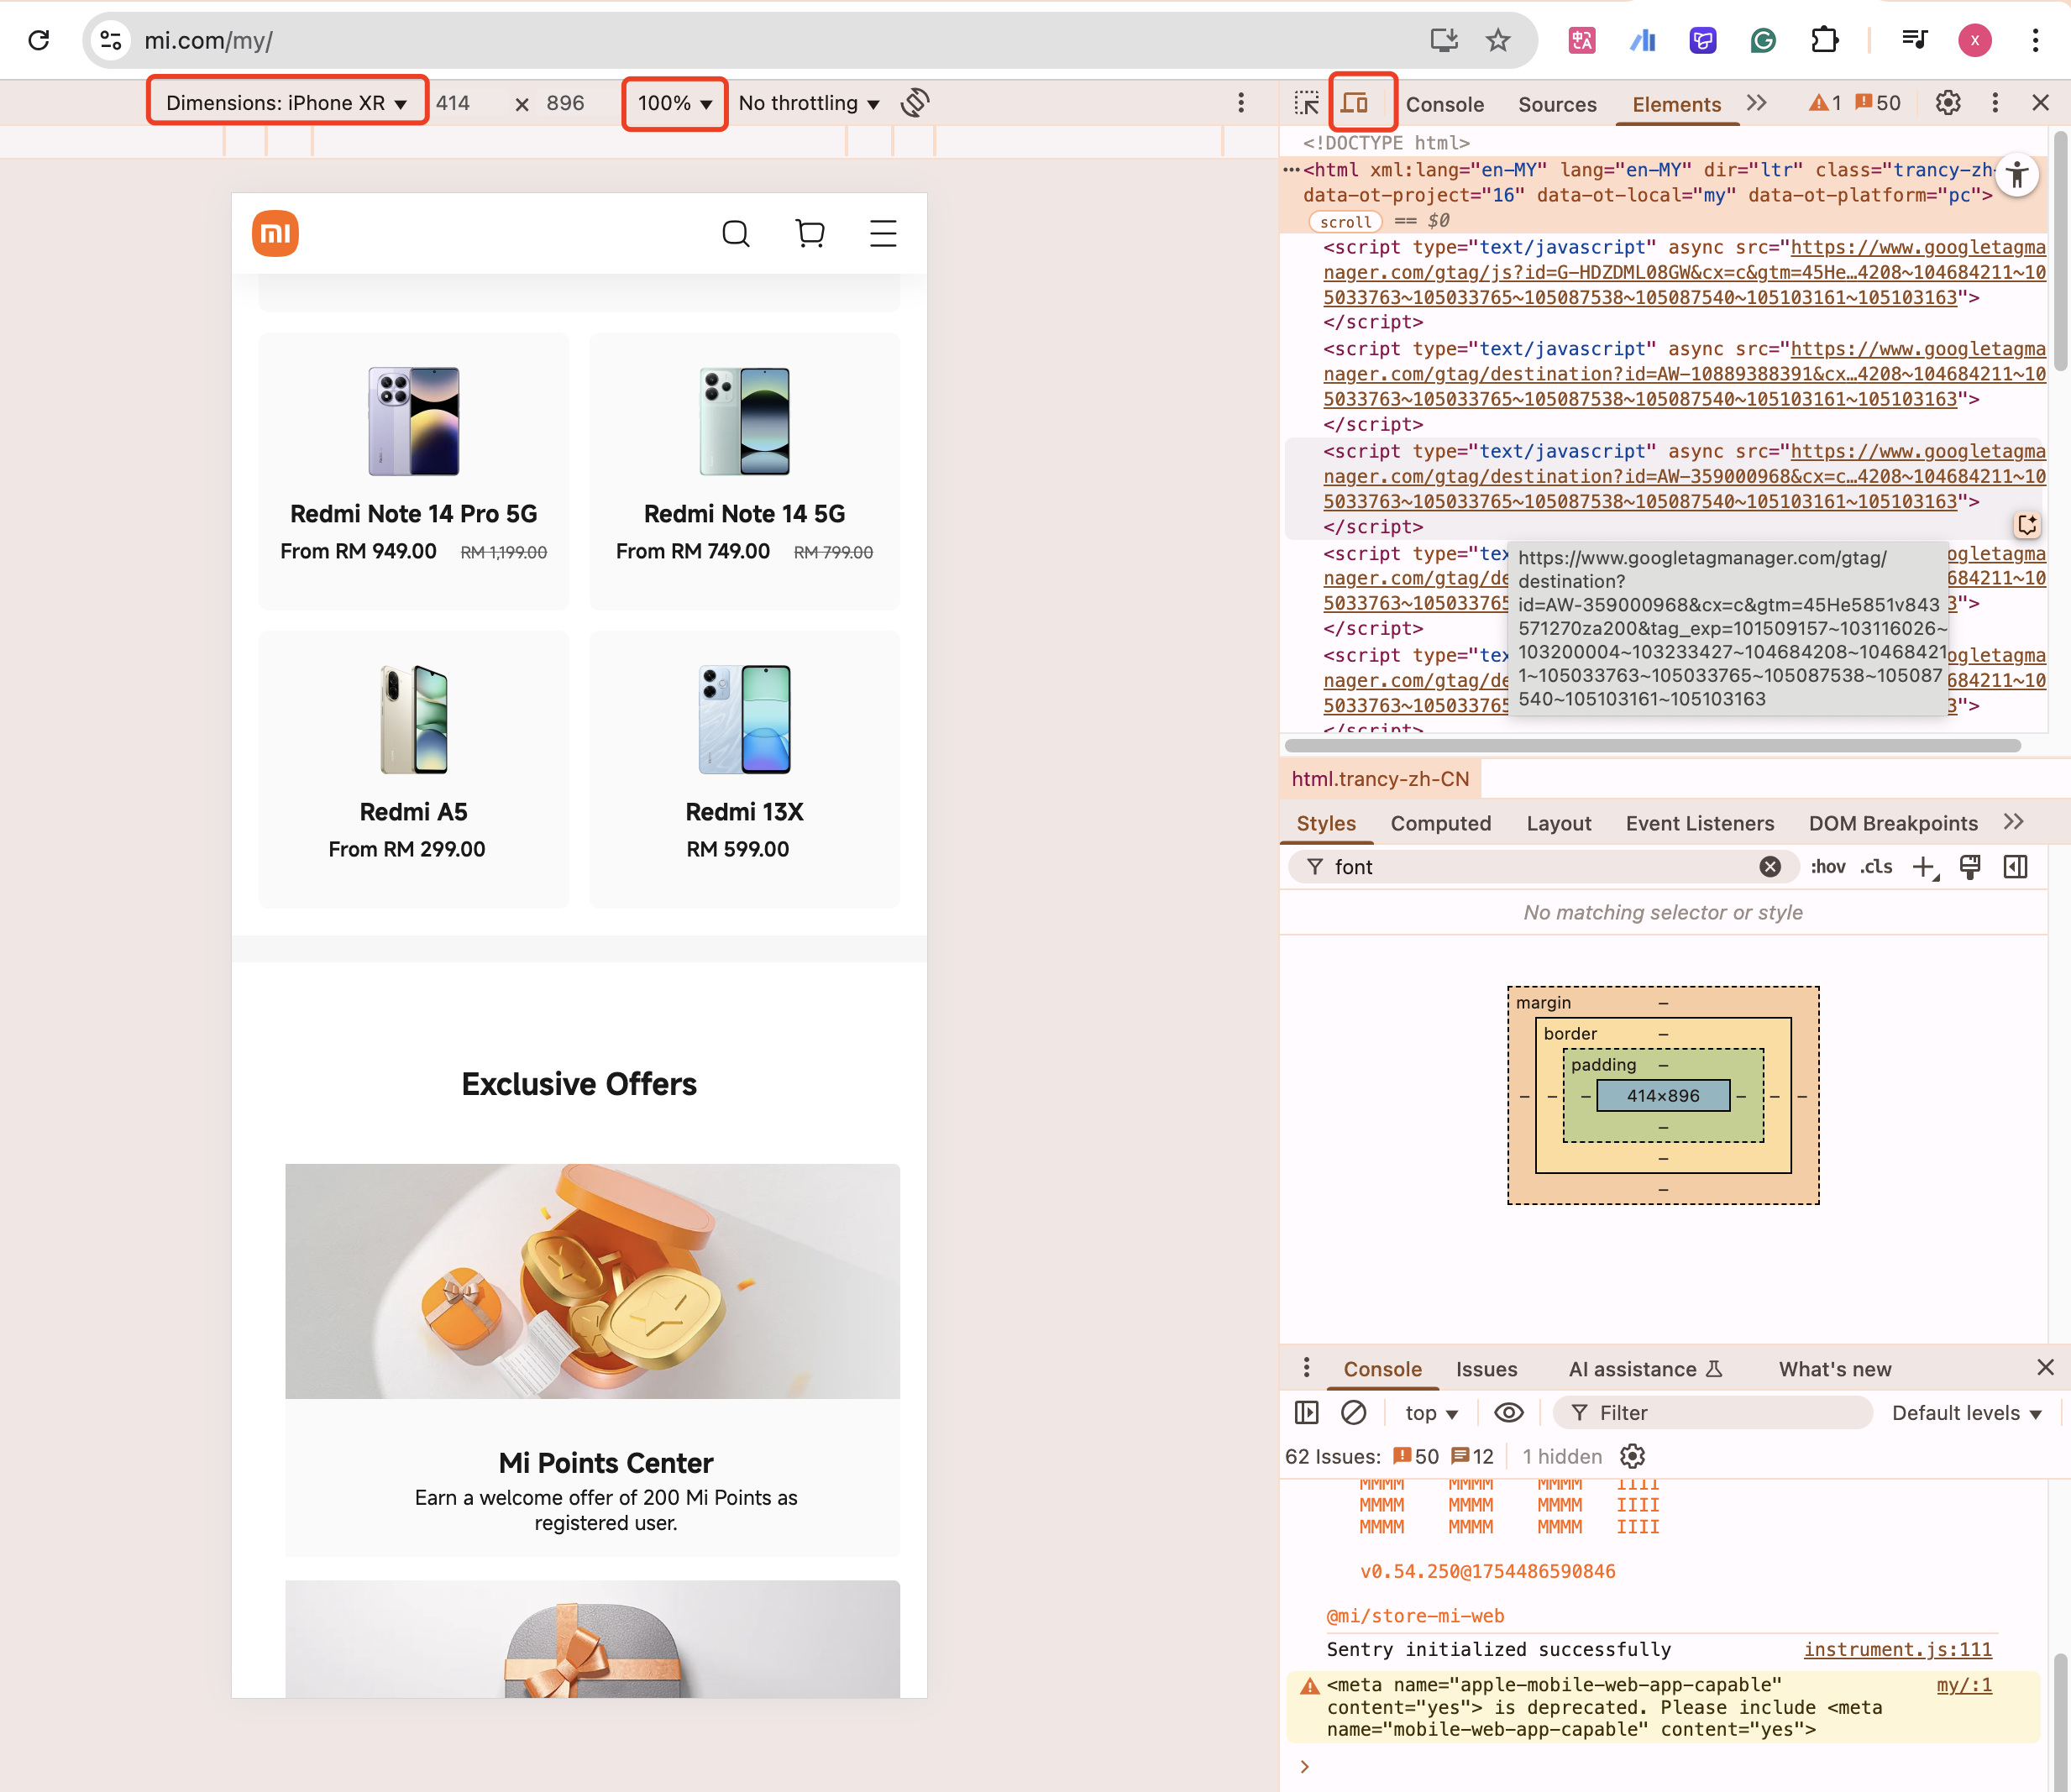
Task: Open the Computed tab
Action: tap(1440, 823)
